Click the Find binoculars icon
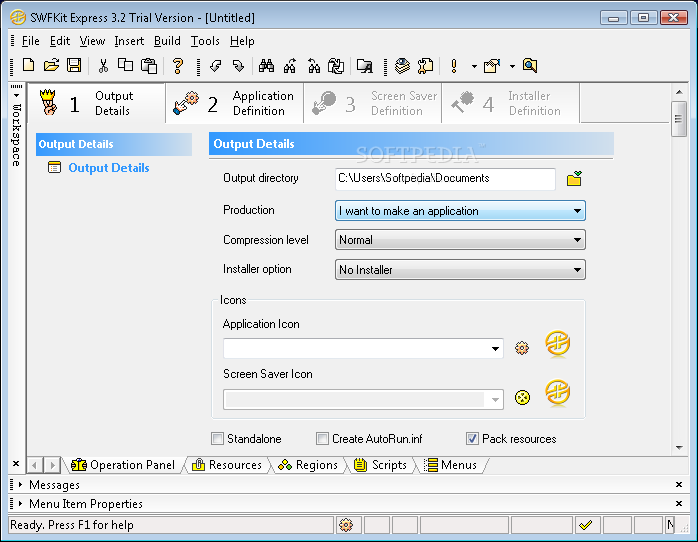 click(x=266, y=66)
